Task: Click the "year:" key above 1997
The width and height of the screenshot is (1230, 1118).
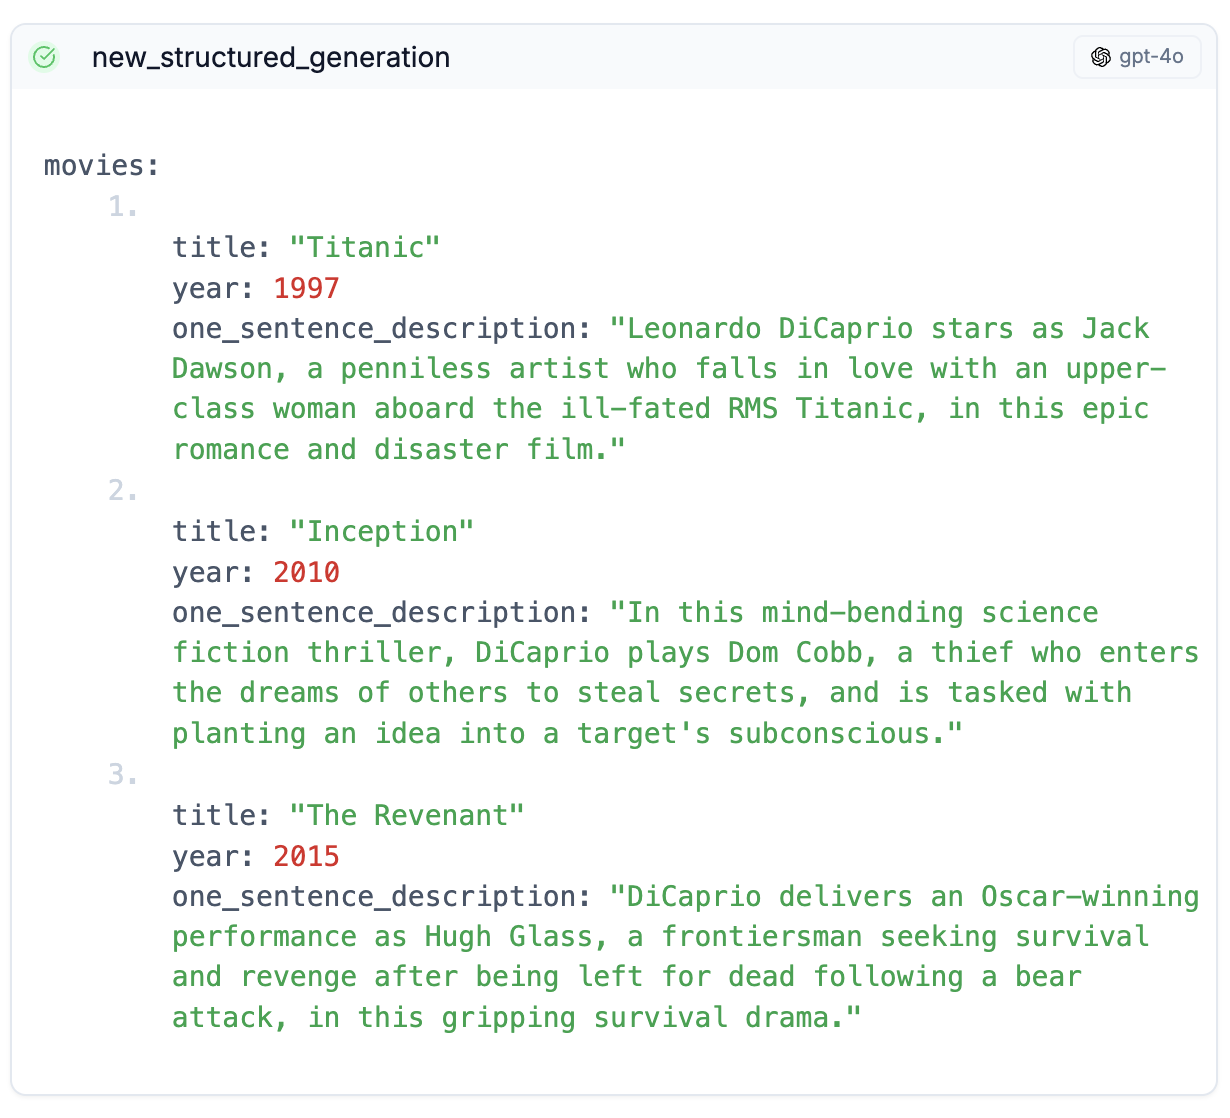Action: pos(214,288)
